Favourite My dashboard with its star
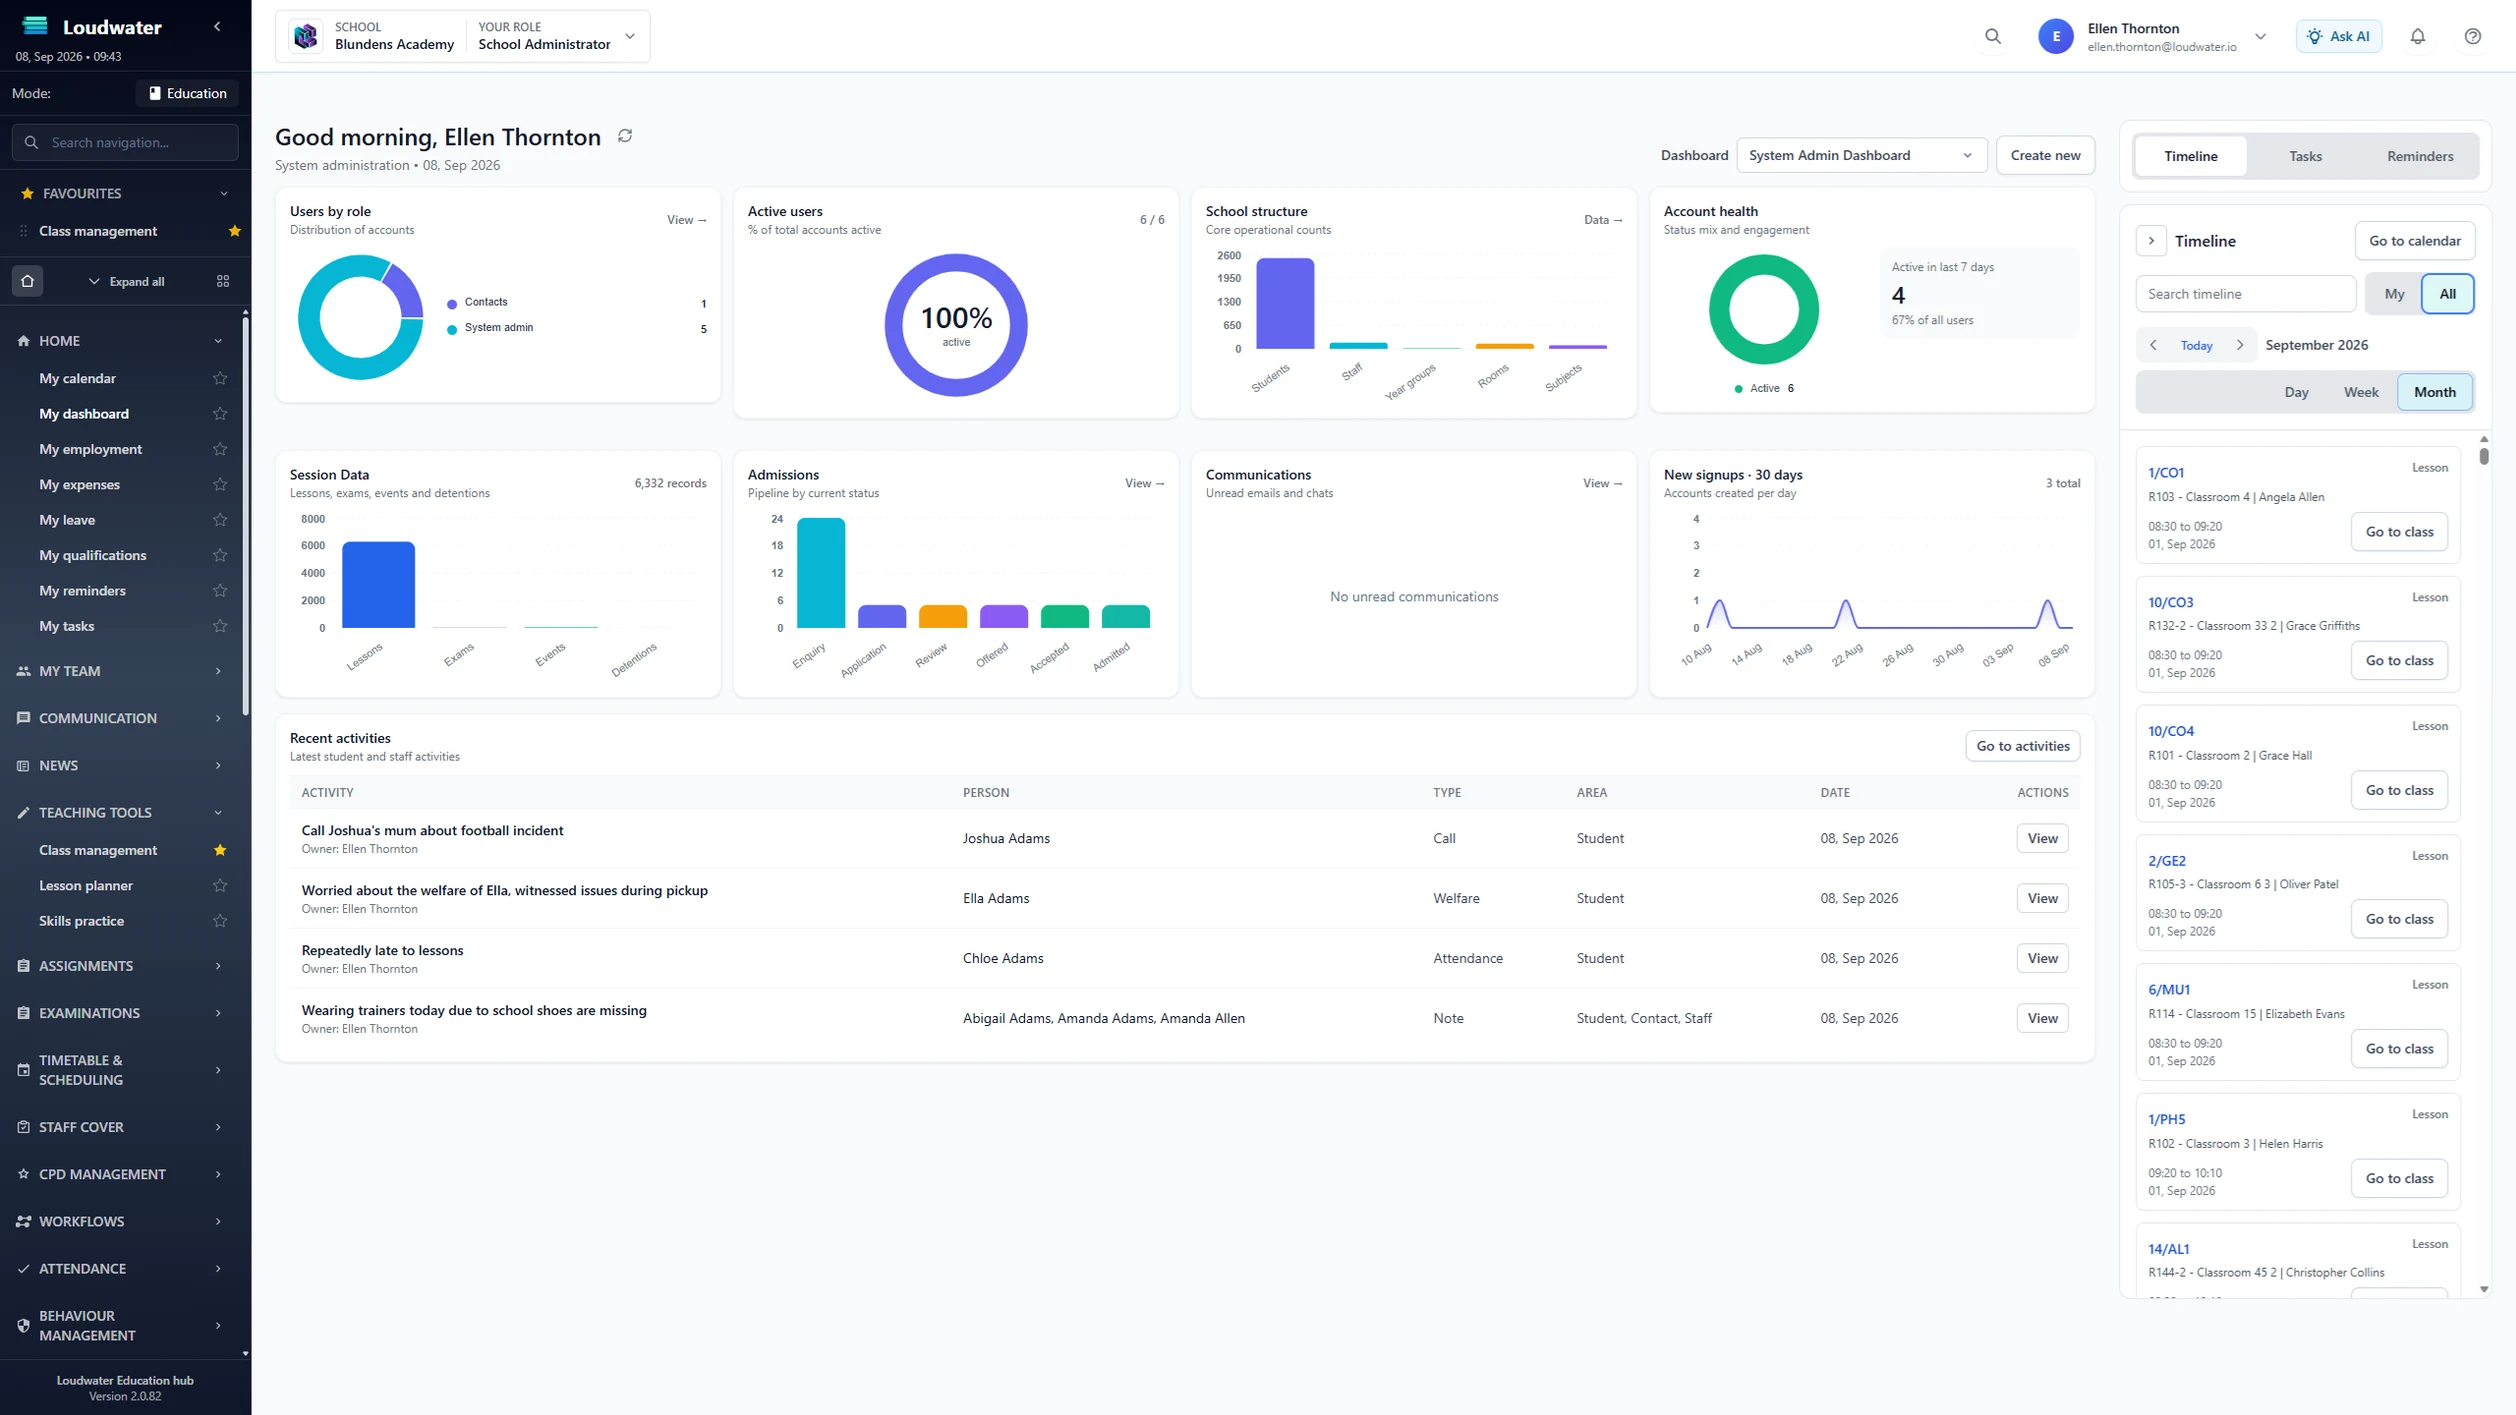The height and width of the screenshot is (1415, 2516). coord(220,413)
